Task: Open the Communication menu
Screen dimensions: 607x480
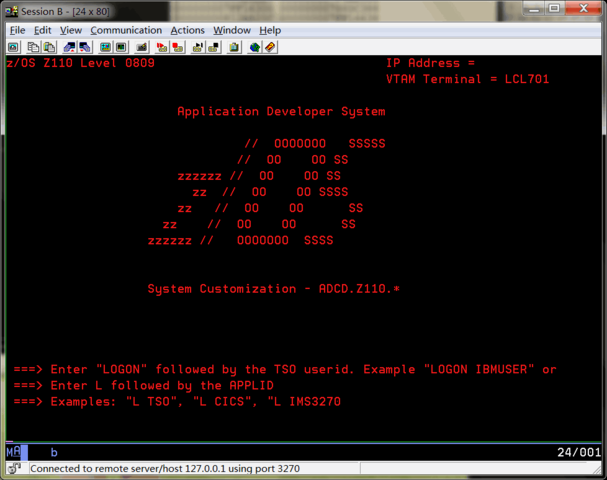Action: coord(126,30)
